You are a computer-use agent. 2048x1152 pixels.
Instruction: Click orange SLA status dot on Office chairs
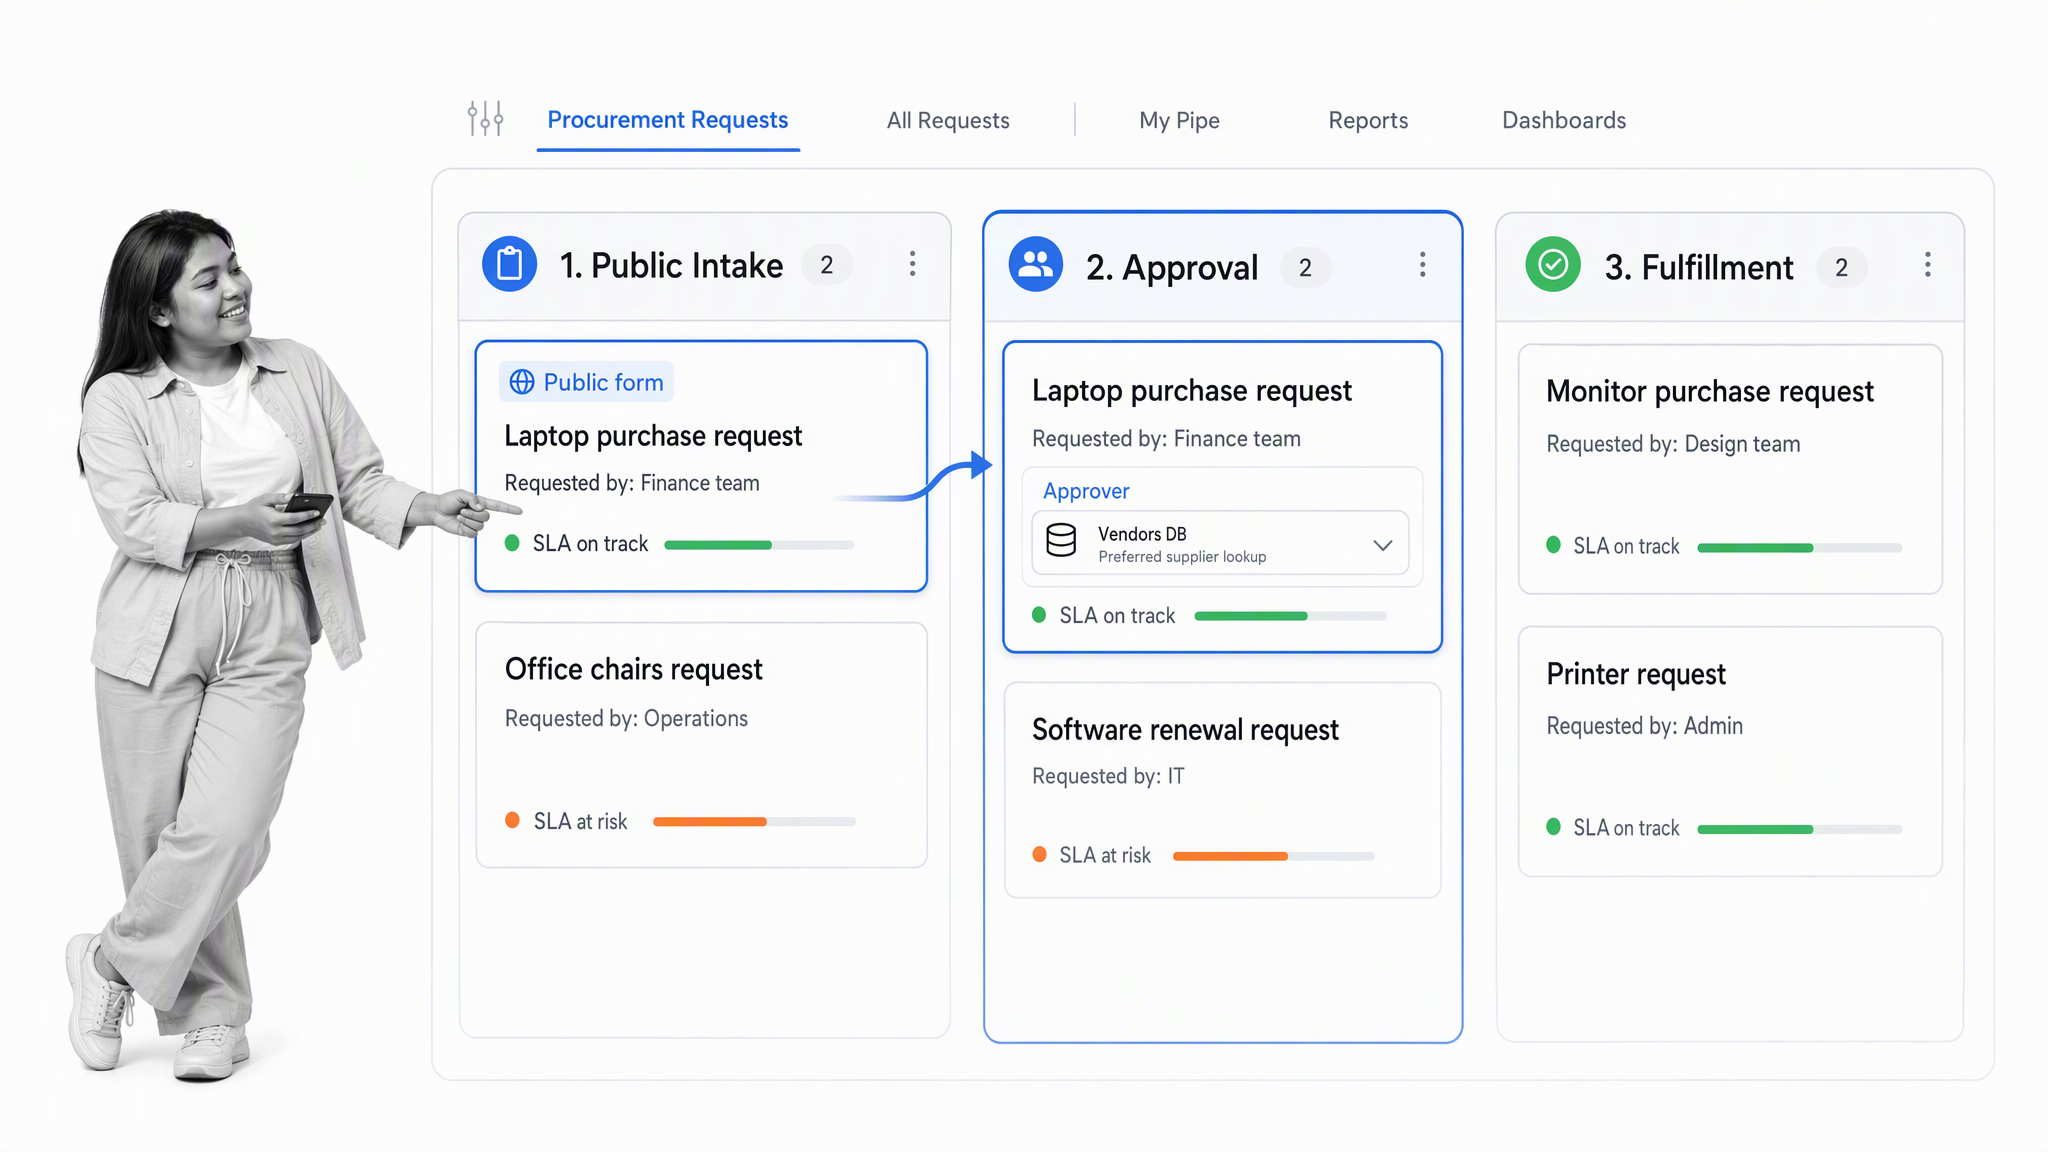(512, 820)
